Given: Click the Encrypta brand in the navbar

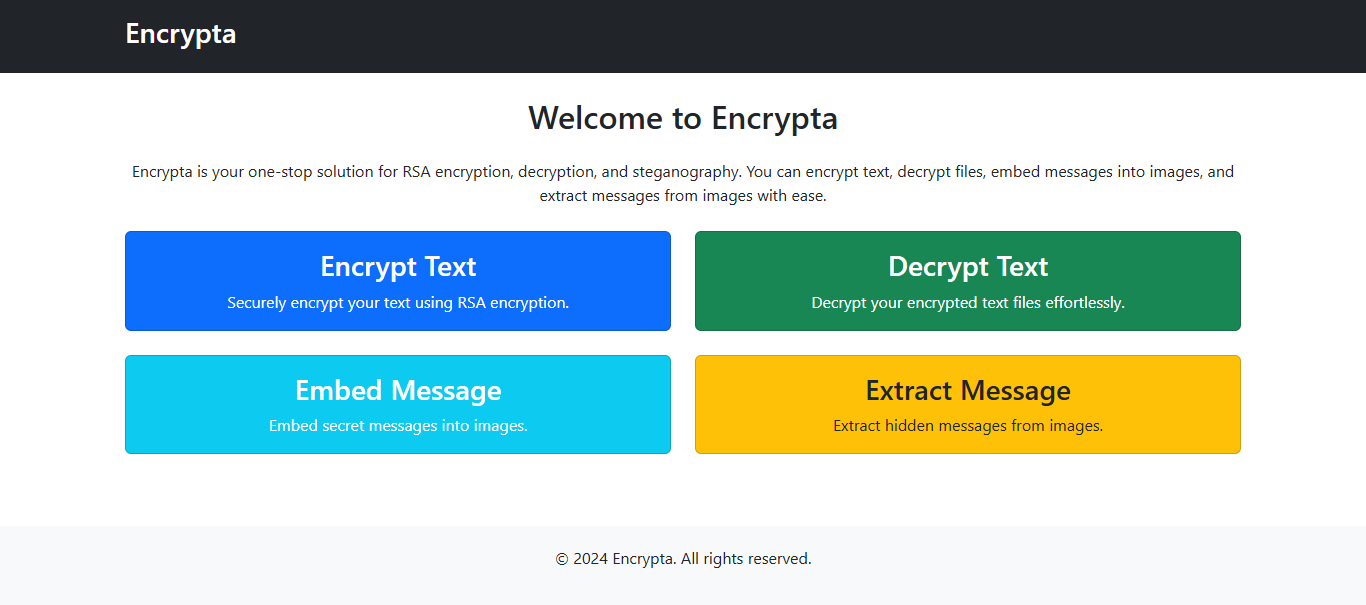Looking at the screenshot, I should (180, 34).
